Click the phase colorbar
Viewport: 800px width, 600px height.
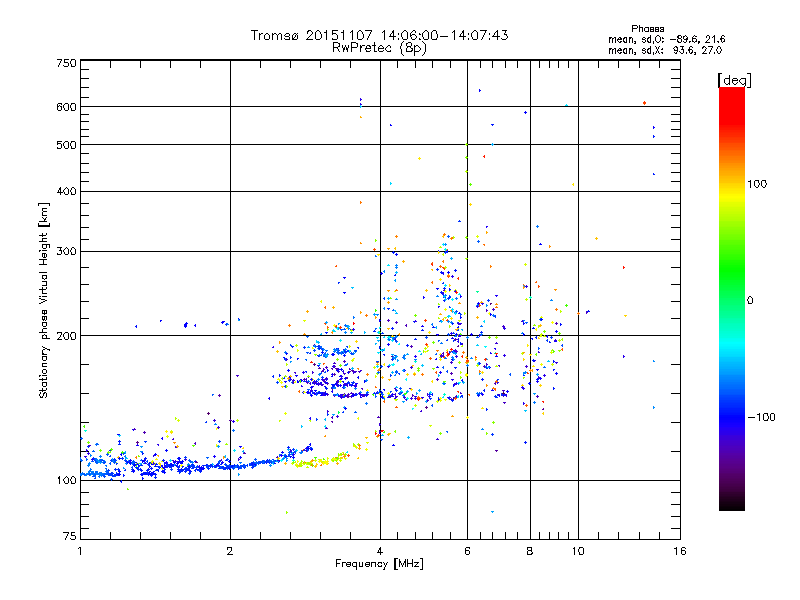click(x=732, y=298)
